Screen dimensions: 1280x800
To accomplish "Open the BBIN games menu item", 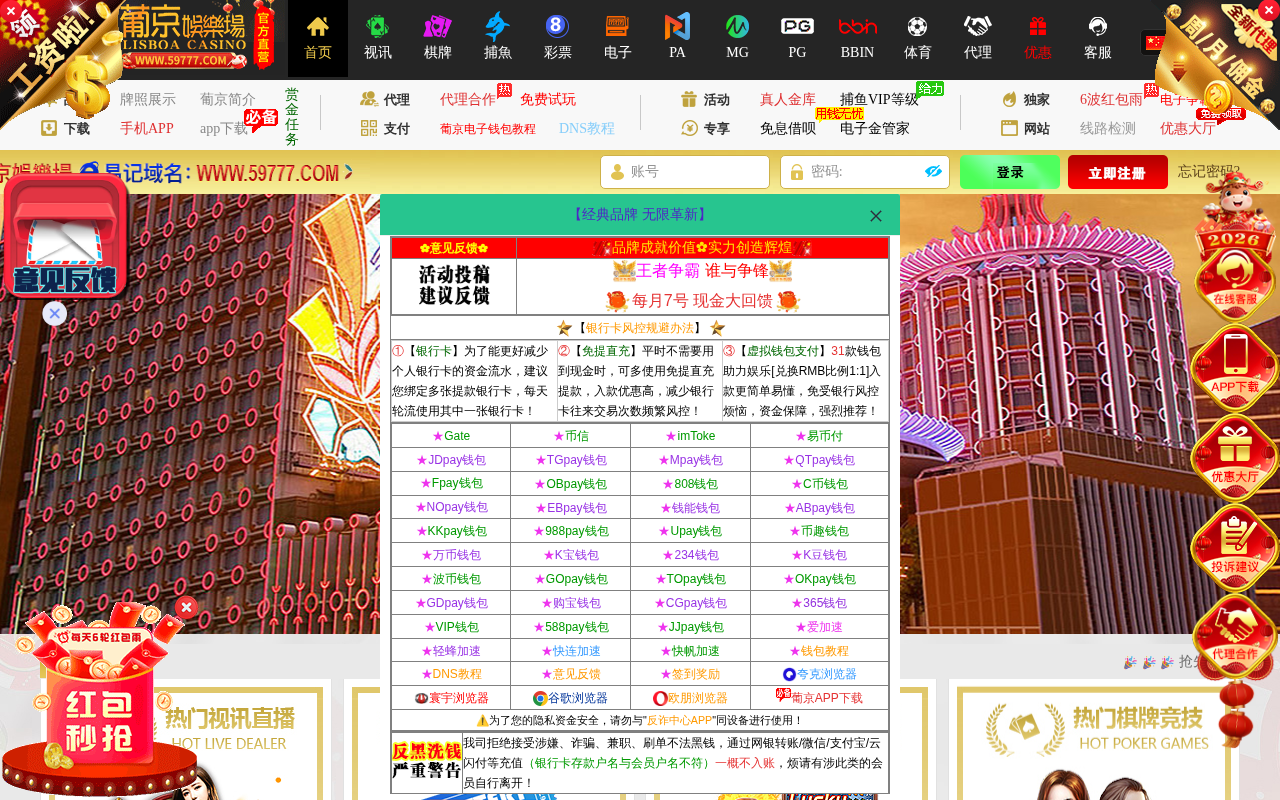I will [857, 38].
